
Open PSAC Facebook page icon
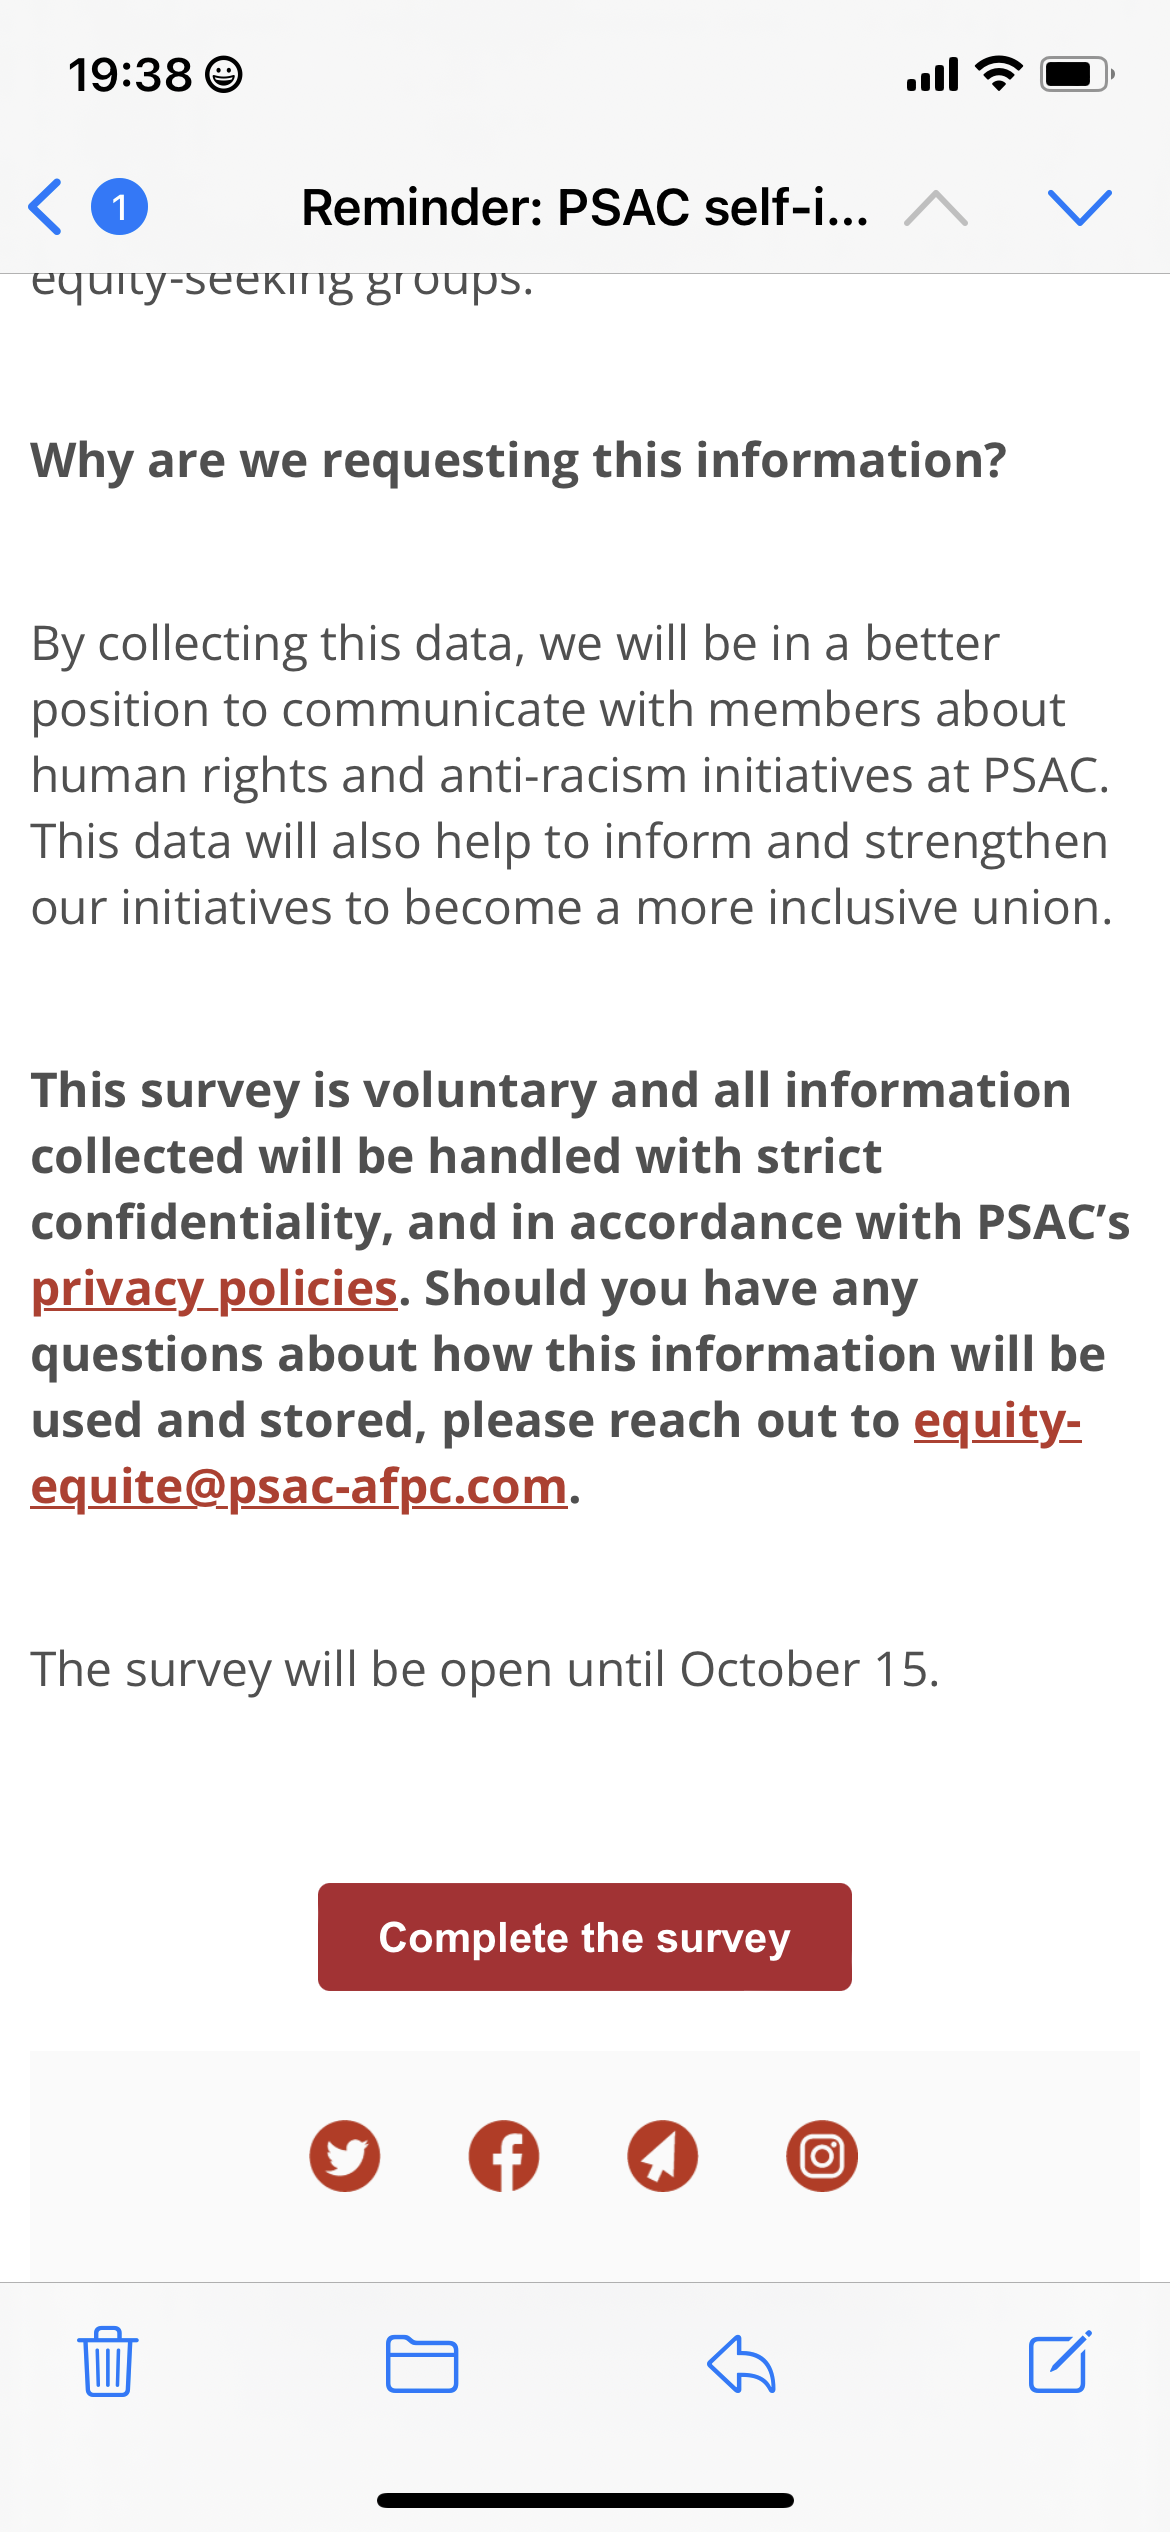504,2156
